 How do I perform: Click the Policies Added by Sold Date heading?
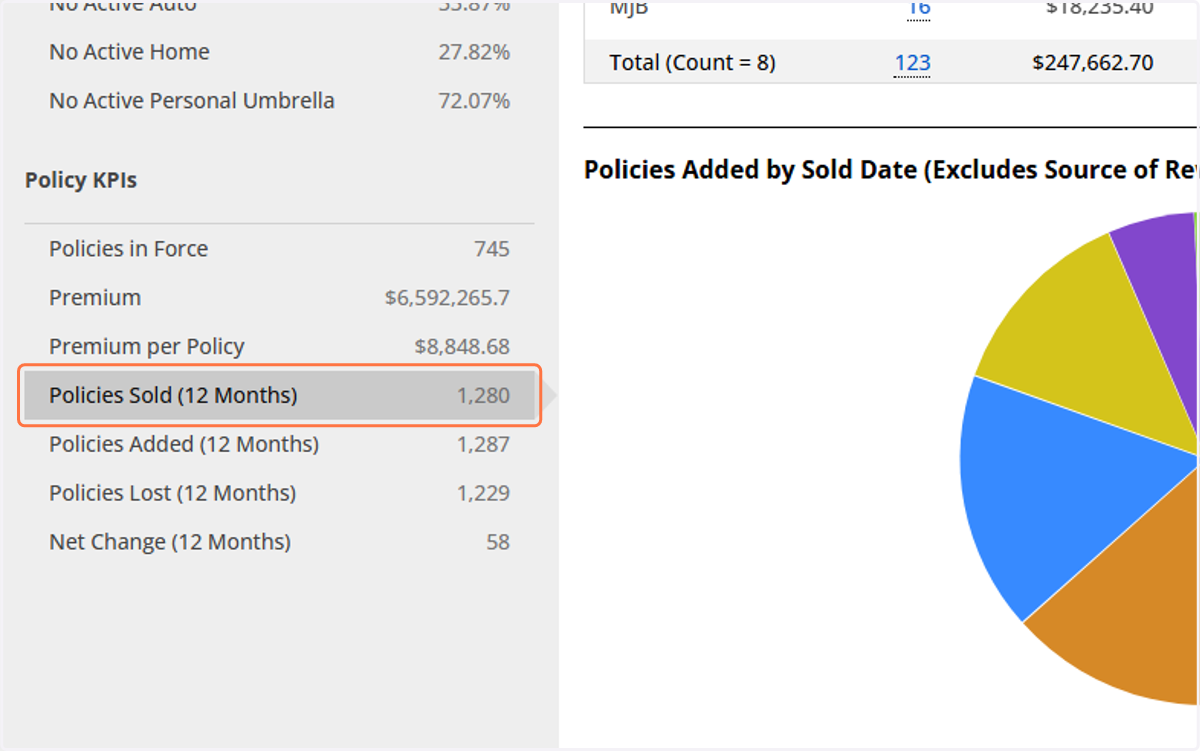(x=890, y=170)
